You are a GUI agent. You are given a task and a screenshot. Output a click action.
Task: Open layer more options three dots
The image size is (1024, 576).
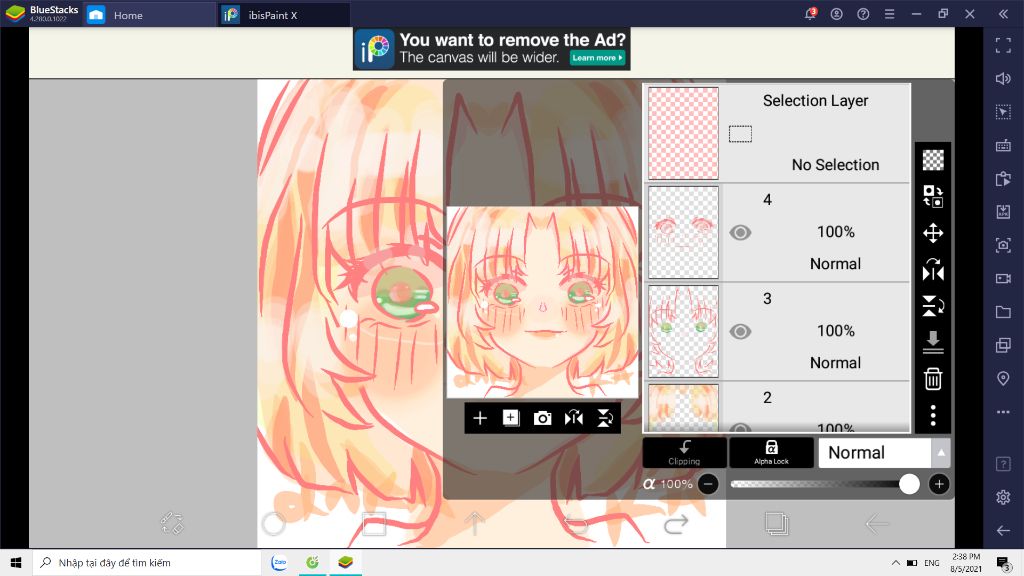(933, 415)
